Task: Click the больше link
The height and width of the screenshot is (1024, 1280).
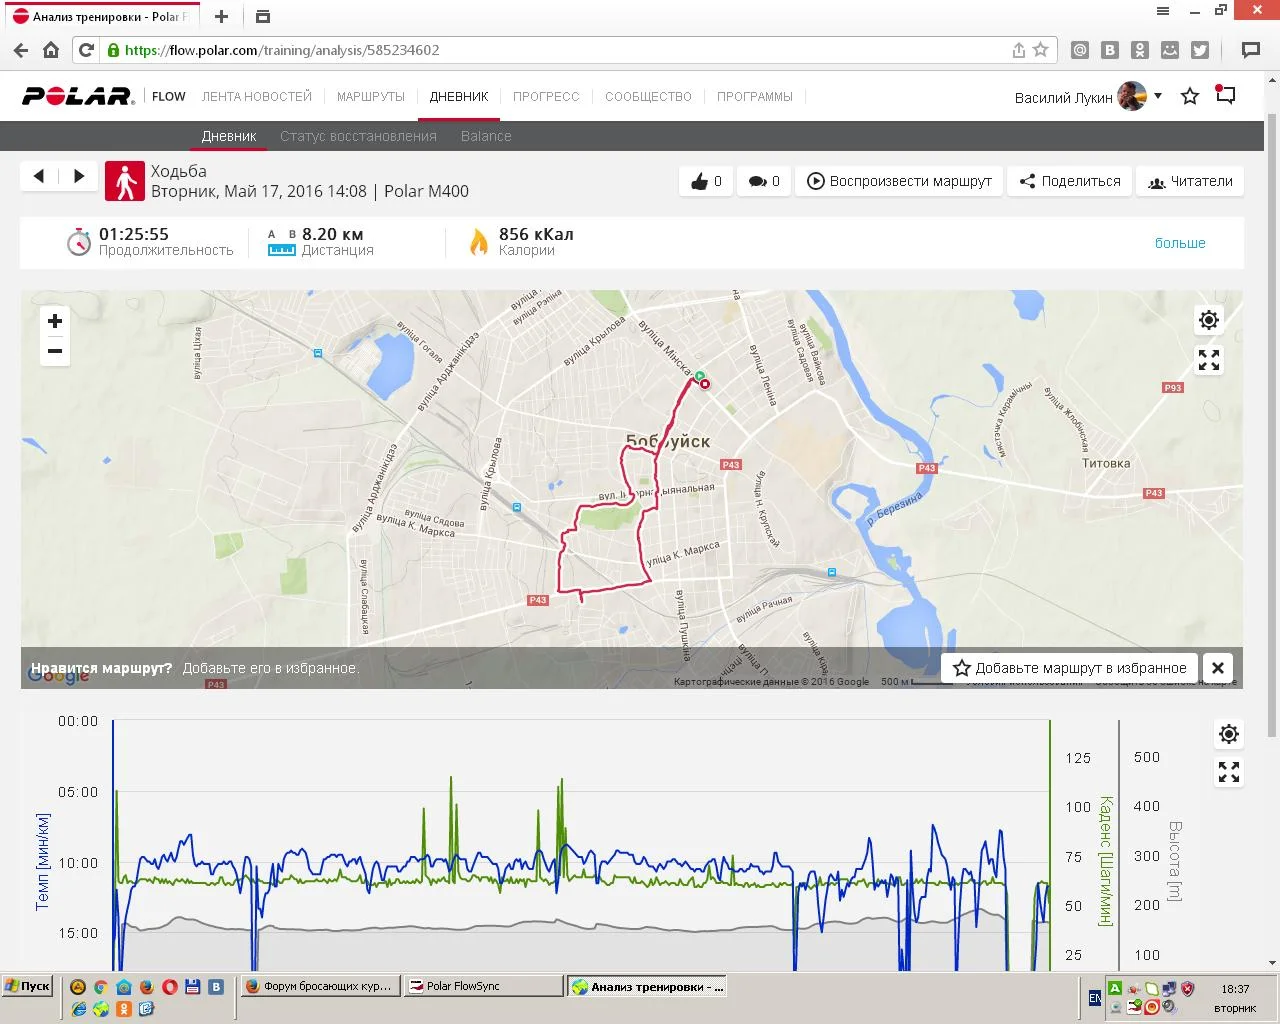Action: click(x=1180, y=243)
